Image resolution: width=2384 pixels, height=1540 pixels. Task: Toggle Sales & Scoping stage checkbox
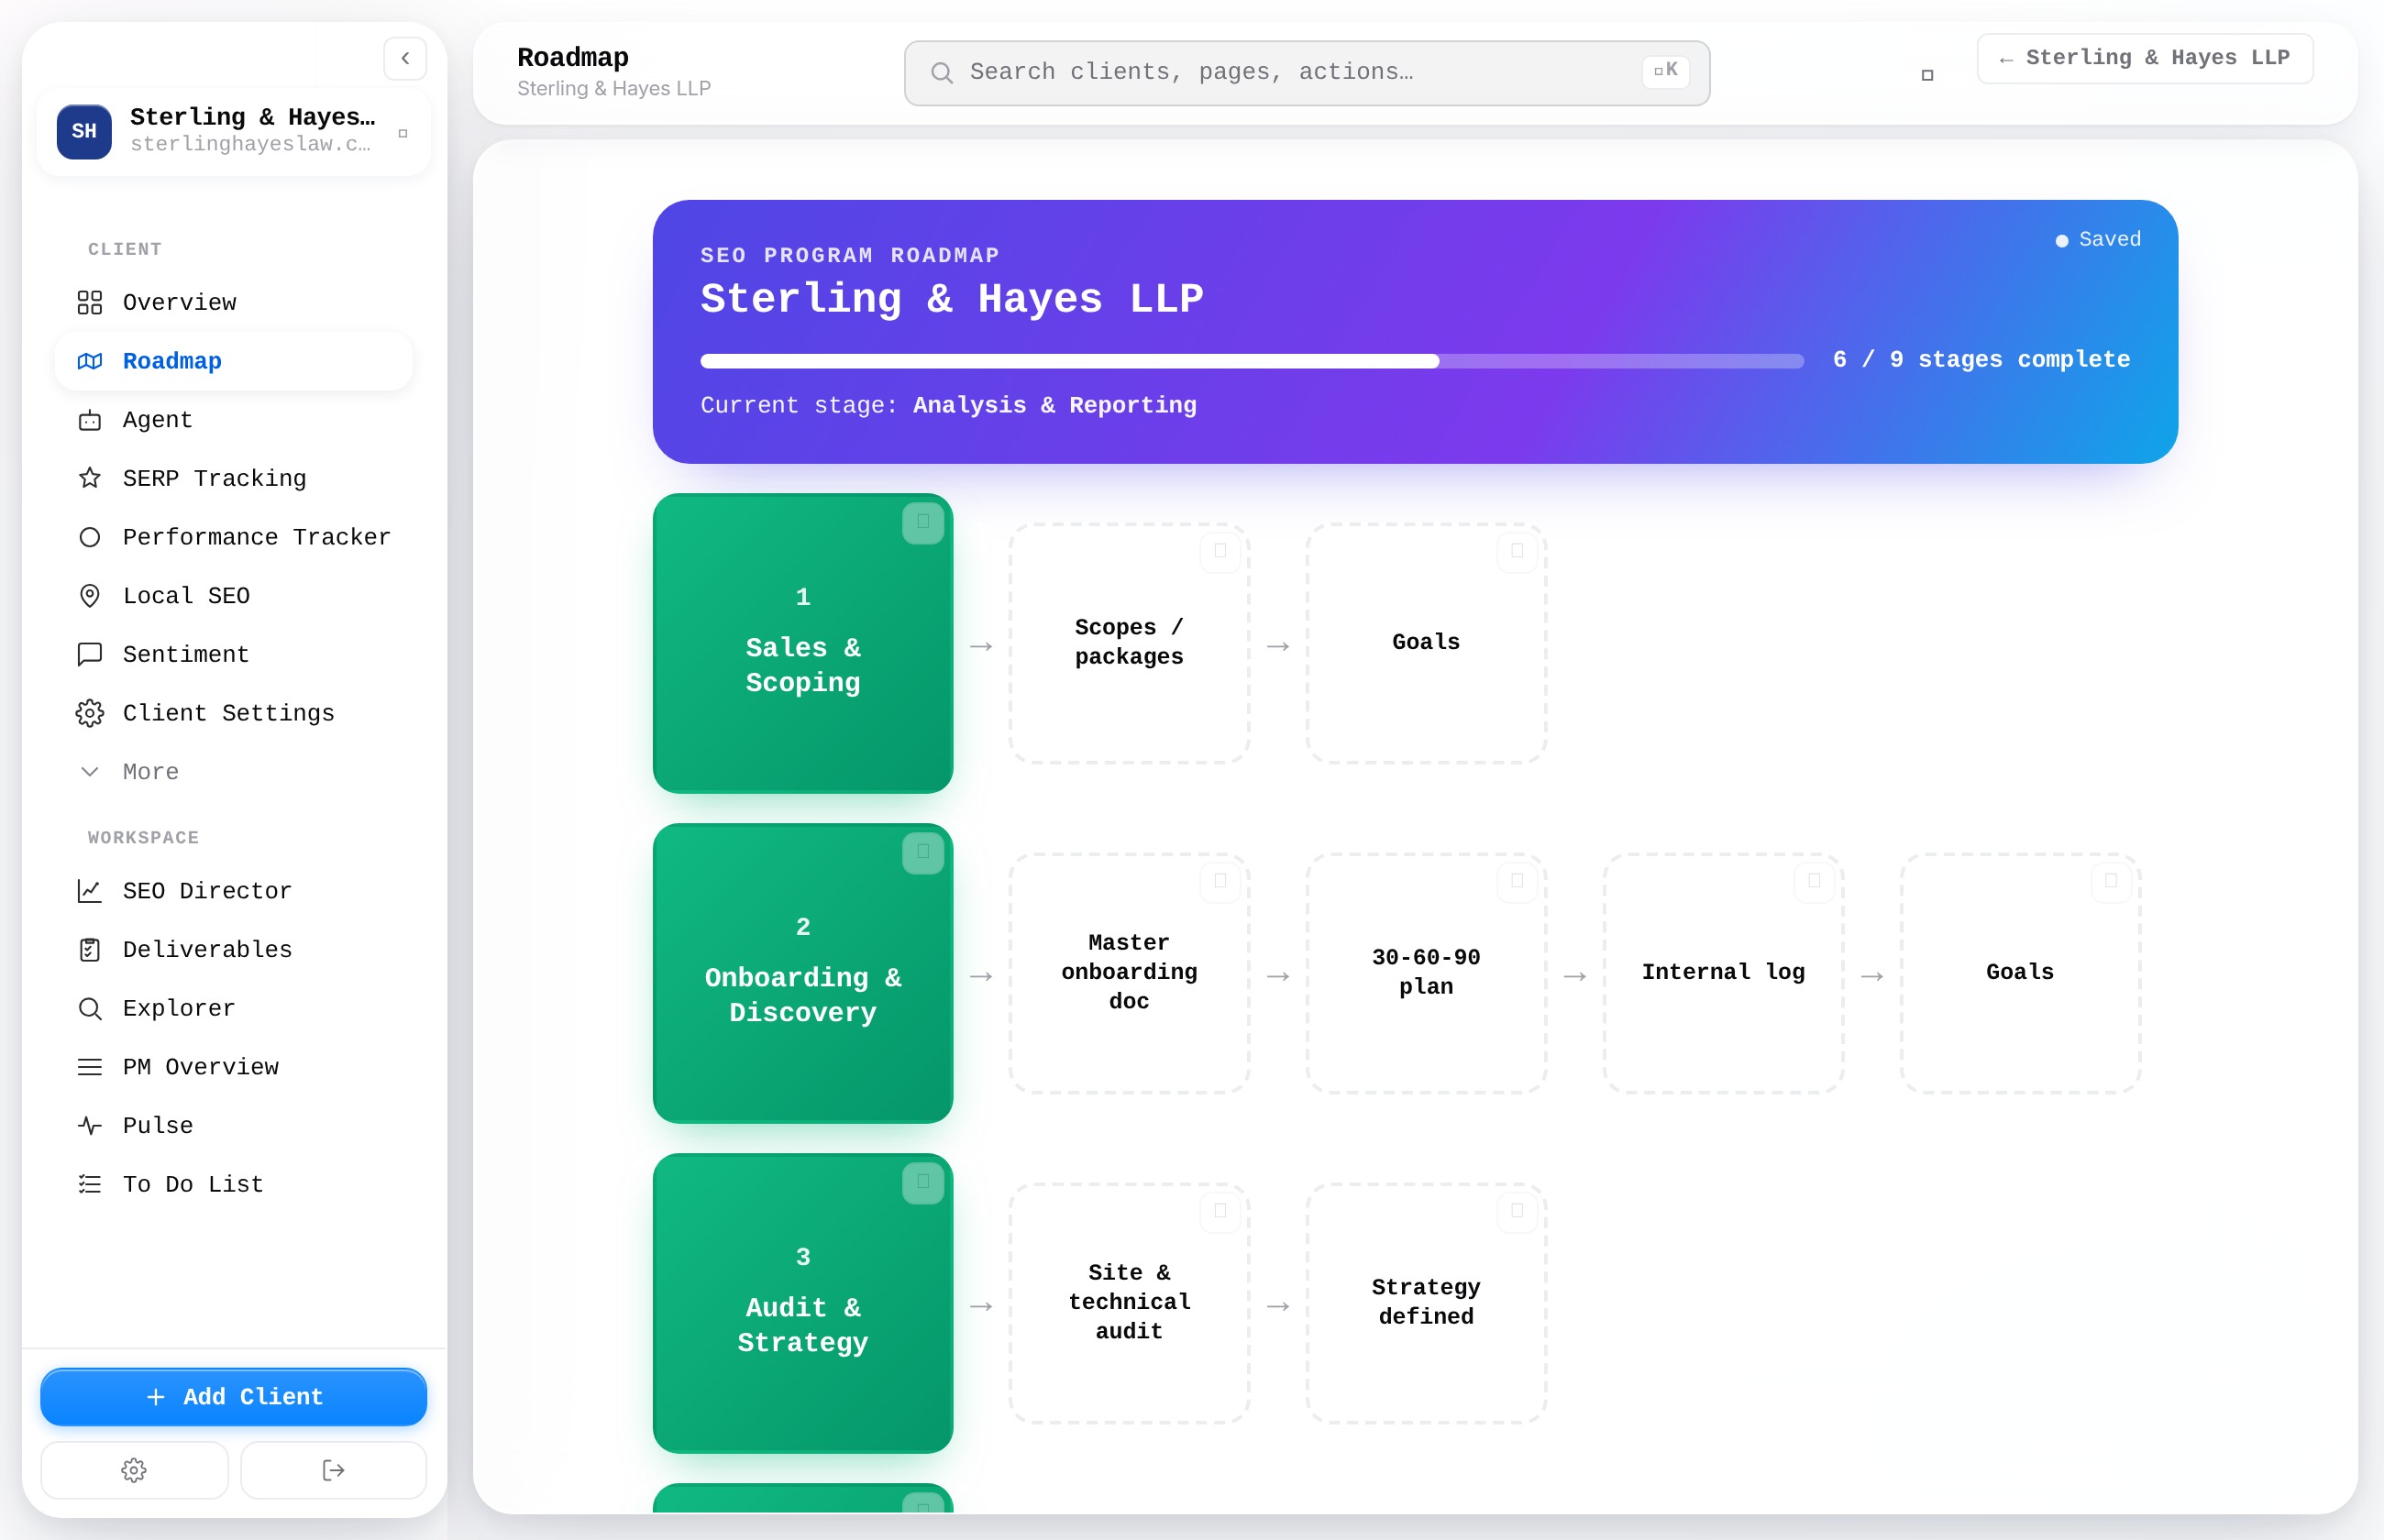tap(923, 522)
